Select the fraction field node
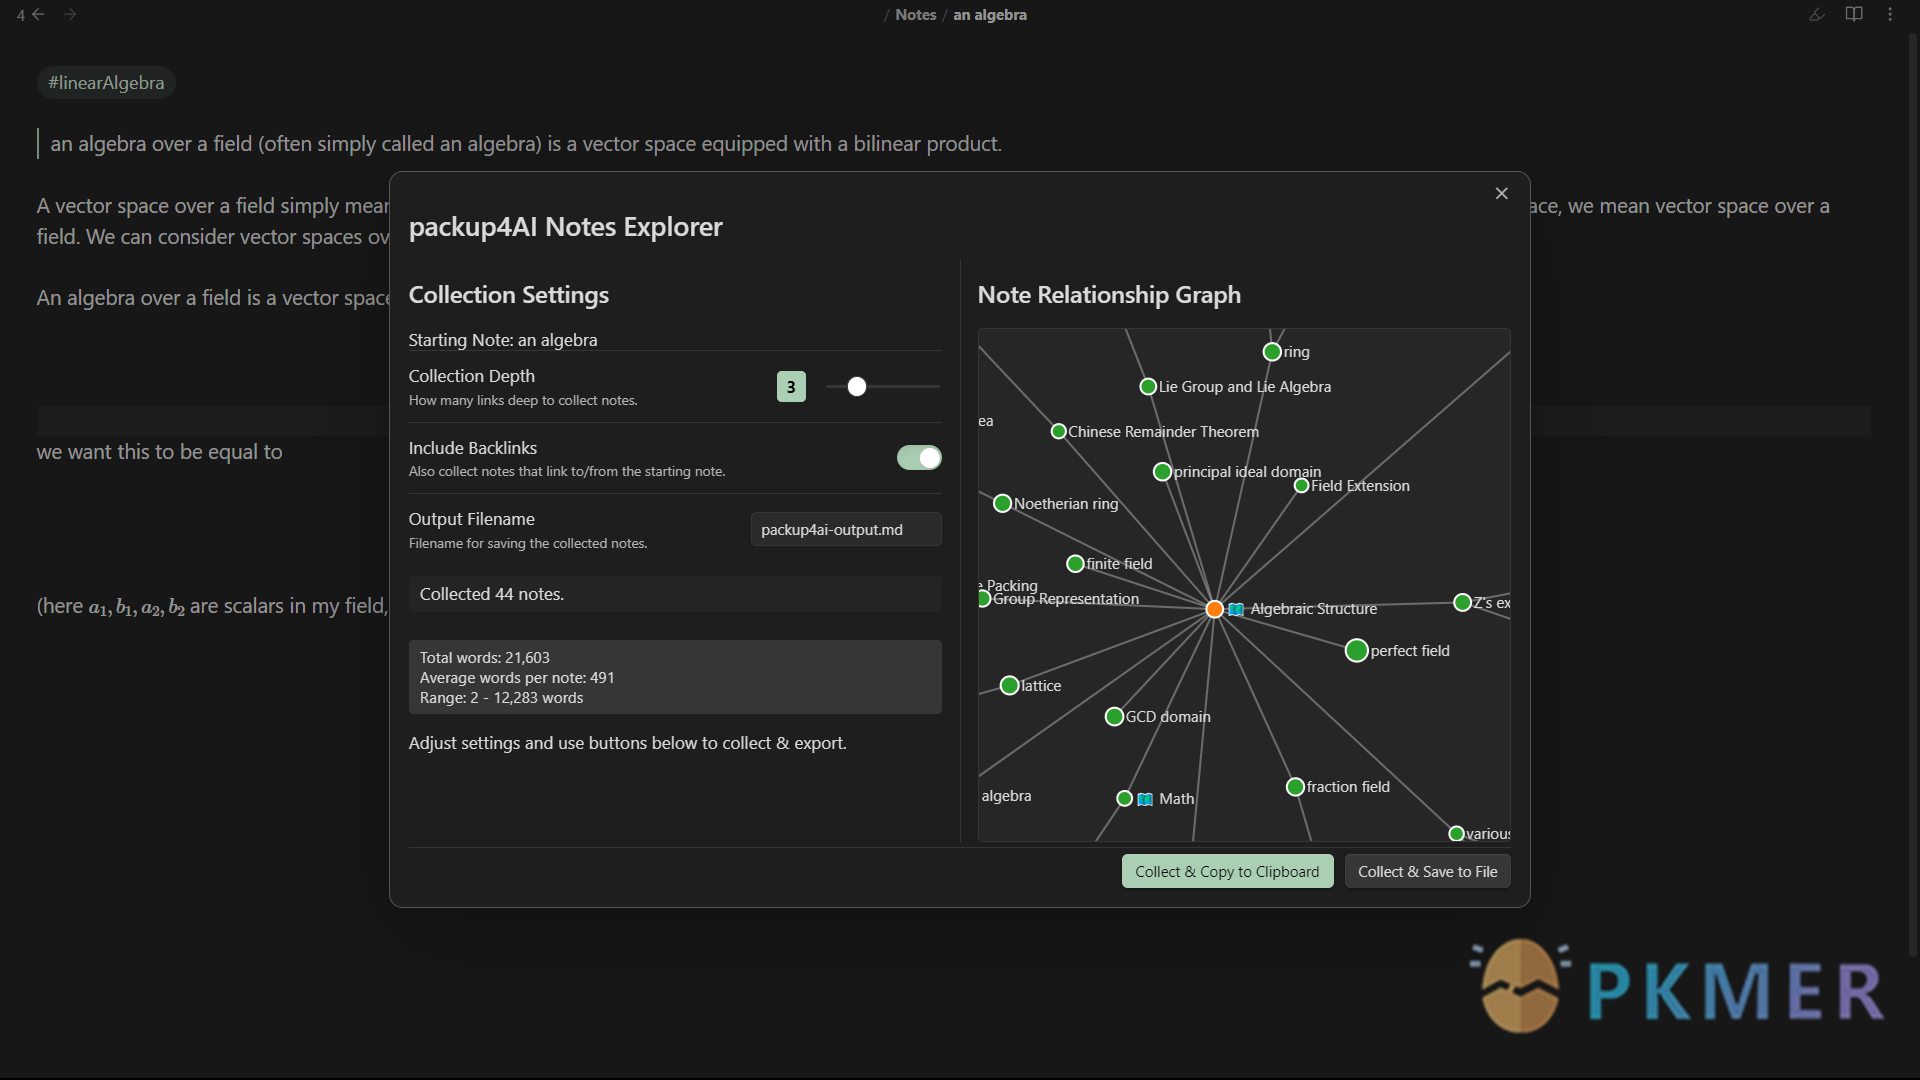Image resolution: width=1920 pixels, height=1080 pixels. pyautogui.click(x=1295, y=787)
